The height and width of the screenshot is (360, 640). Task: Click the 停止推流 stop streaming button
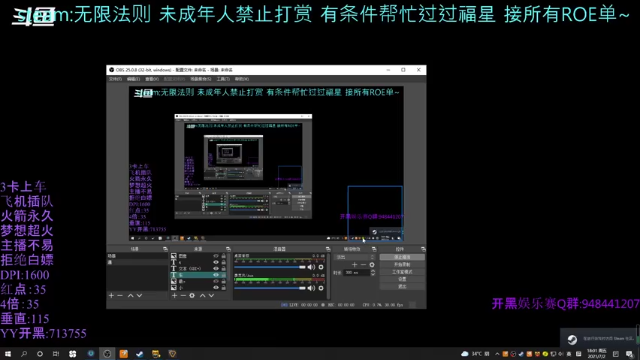pos(402,257)
